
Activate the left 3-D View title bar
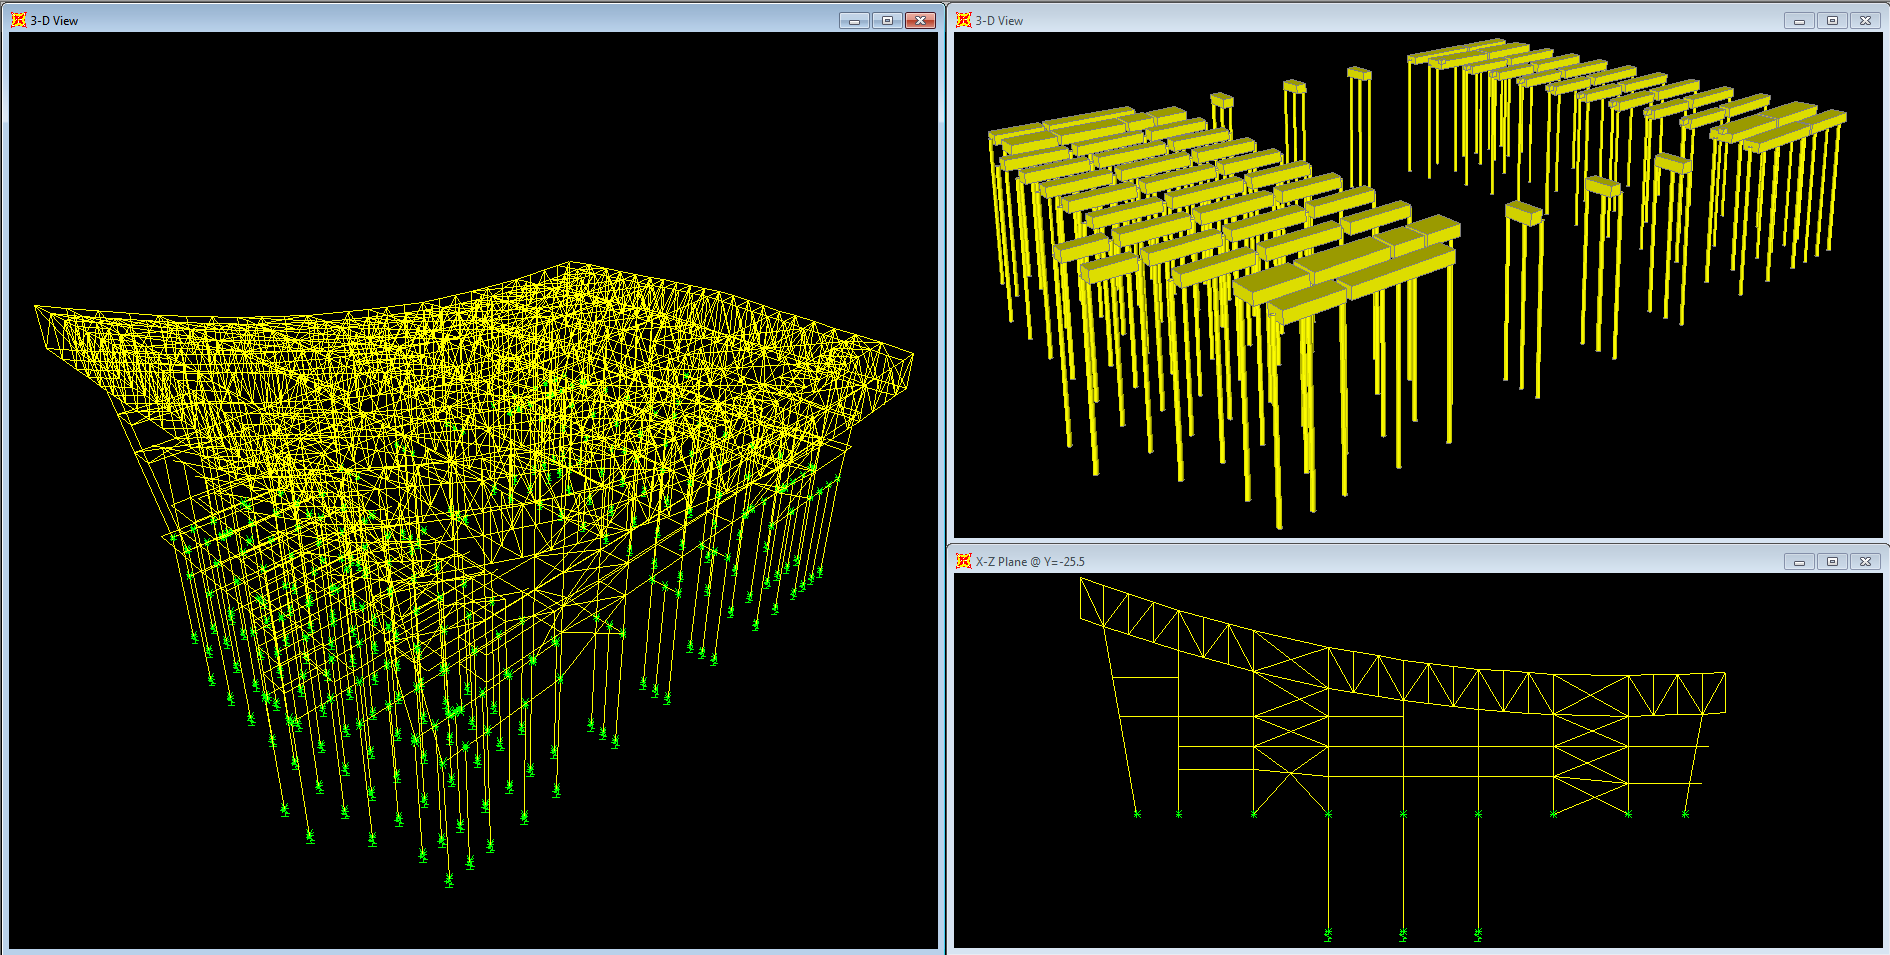[400, 20]
